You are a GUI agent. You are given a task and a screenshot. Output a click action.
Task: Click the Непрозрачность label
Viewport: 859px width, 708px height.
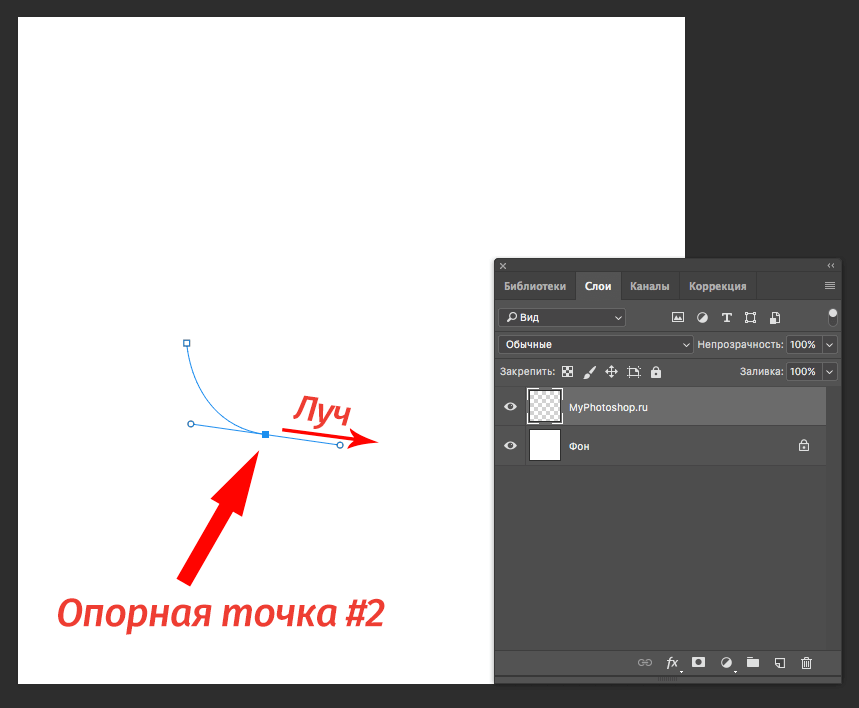(740, 344)
